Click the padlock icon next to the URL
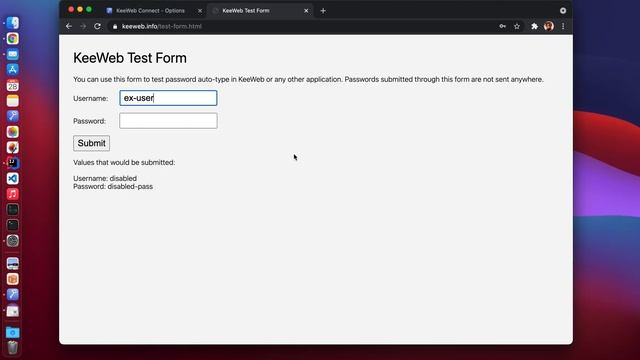This screenshot has width=640, height=360. coord(115,27)
